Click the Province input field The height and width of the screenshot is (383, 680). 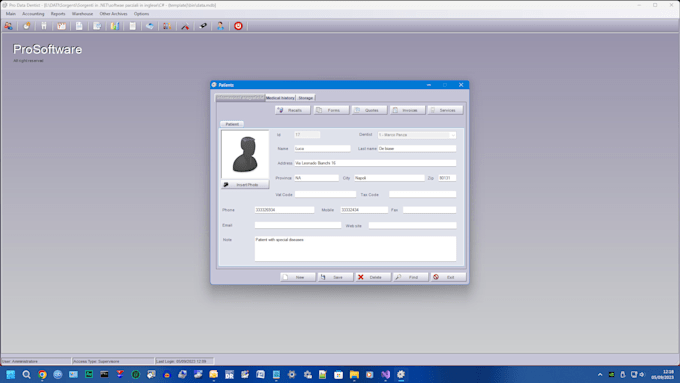point(317,178)
